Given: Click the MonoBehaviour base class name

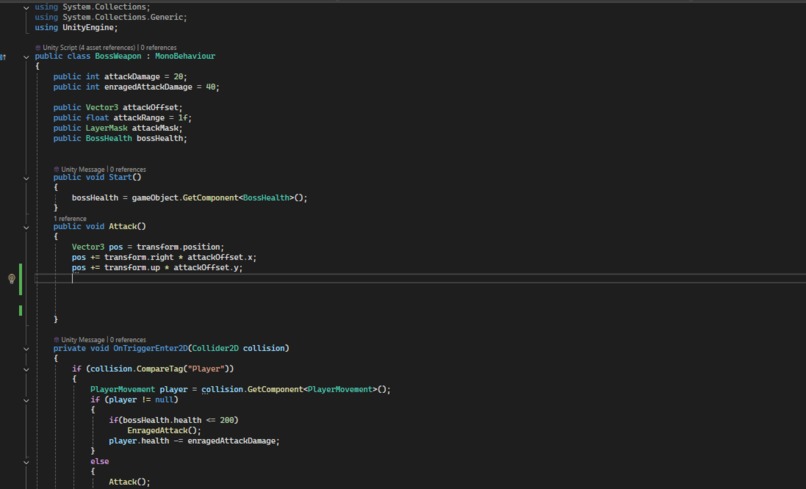Looking at the screenshot, I should tap(185, 56).
